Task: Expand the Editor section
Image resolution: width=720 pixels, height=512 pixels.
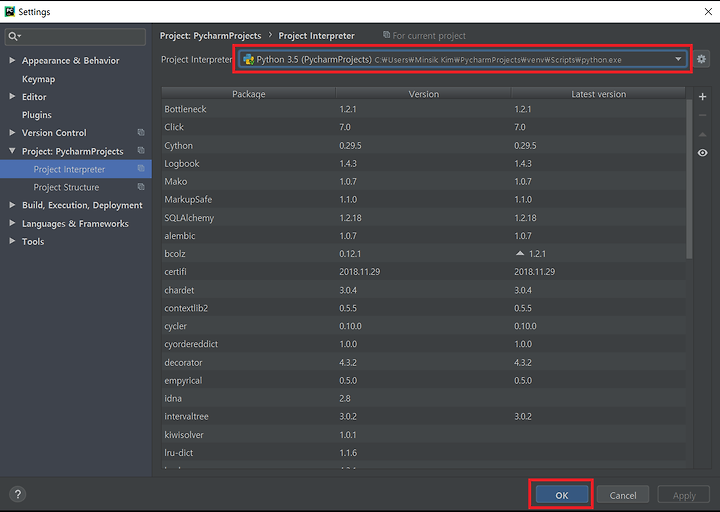Action: tap(12, 96)
